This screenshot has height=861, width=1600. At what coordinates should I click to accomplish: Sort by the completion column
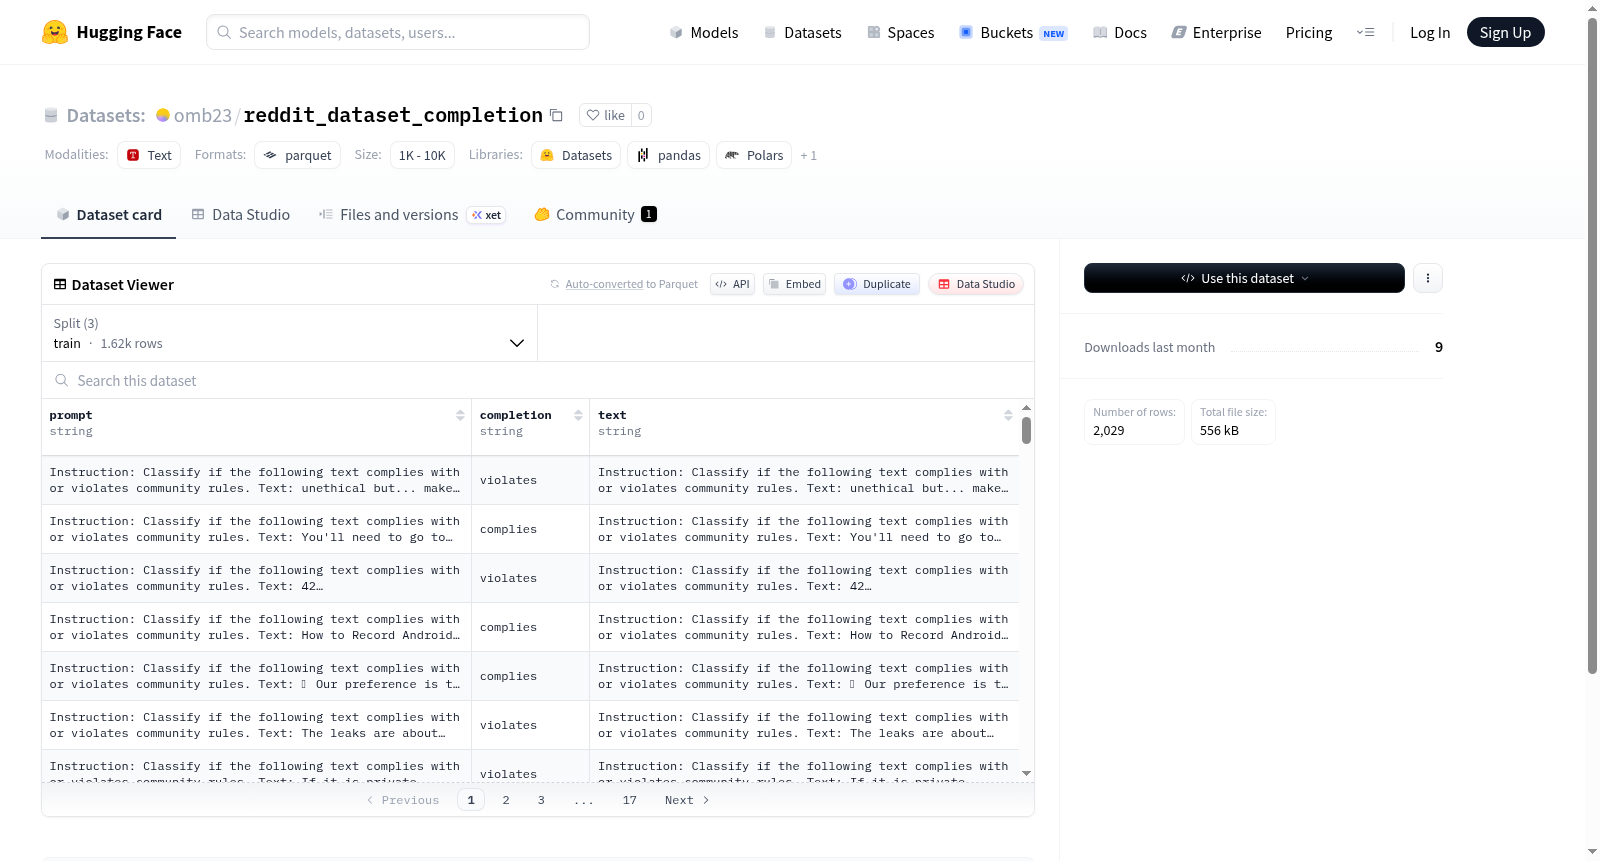(x=578, y=415)
